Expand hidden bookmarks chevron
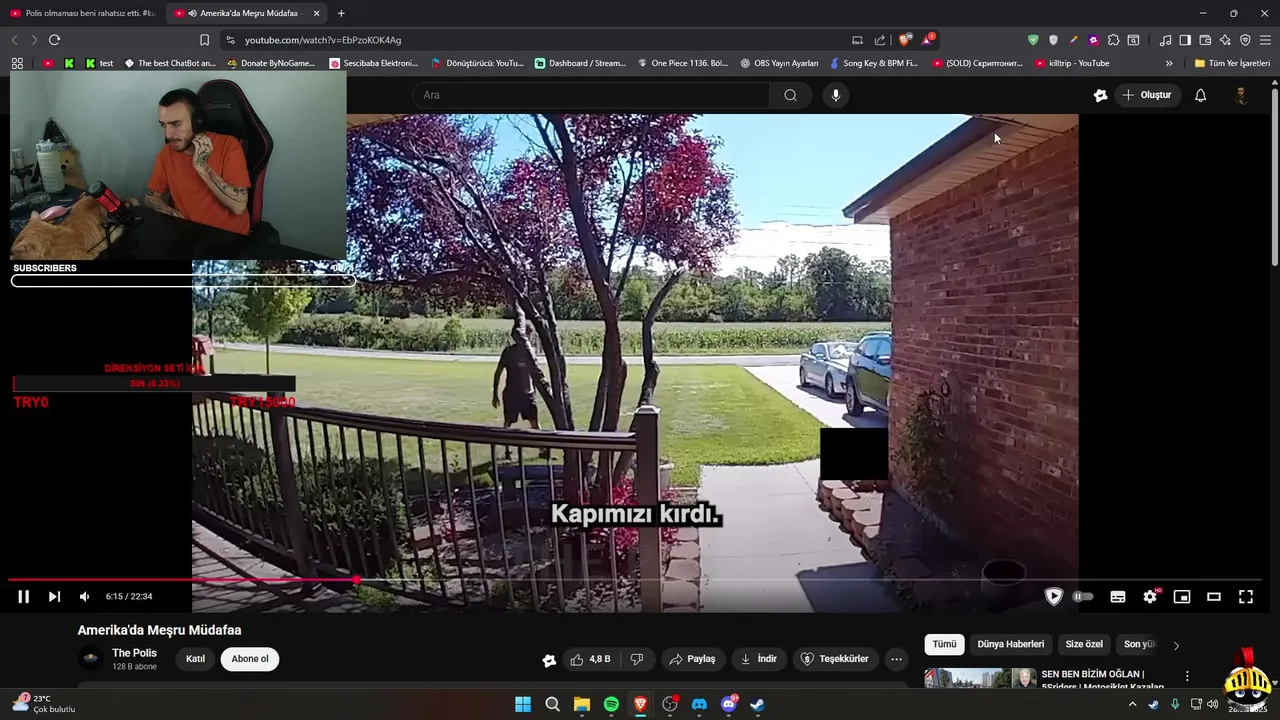 coord(1169,63)
